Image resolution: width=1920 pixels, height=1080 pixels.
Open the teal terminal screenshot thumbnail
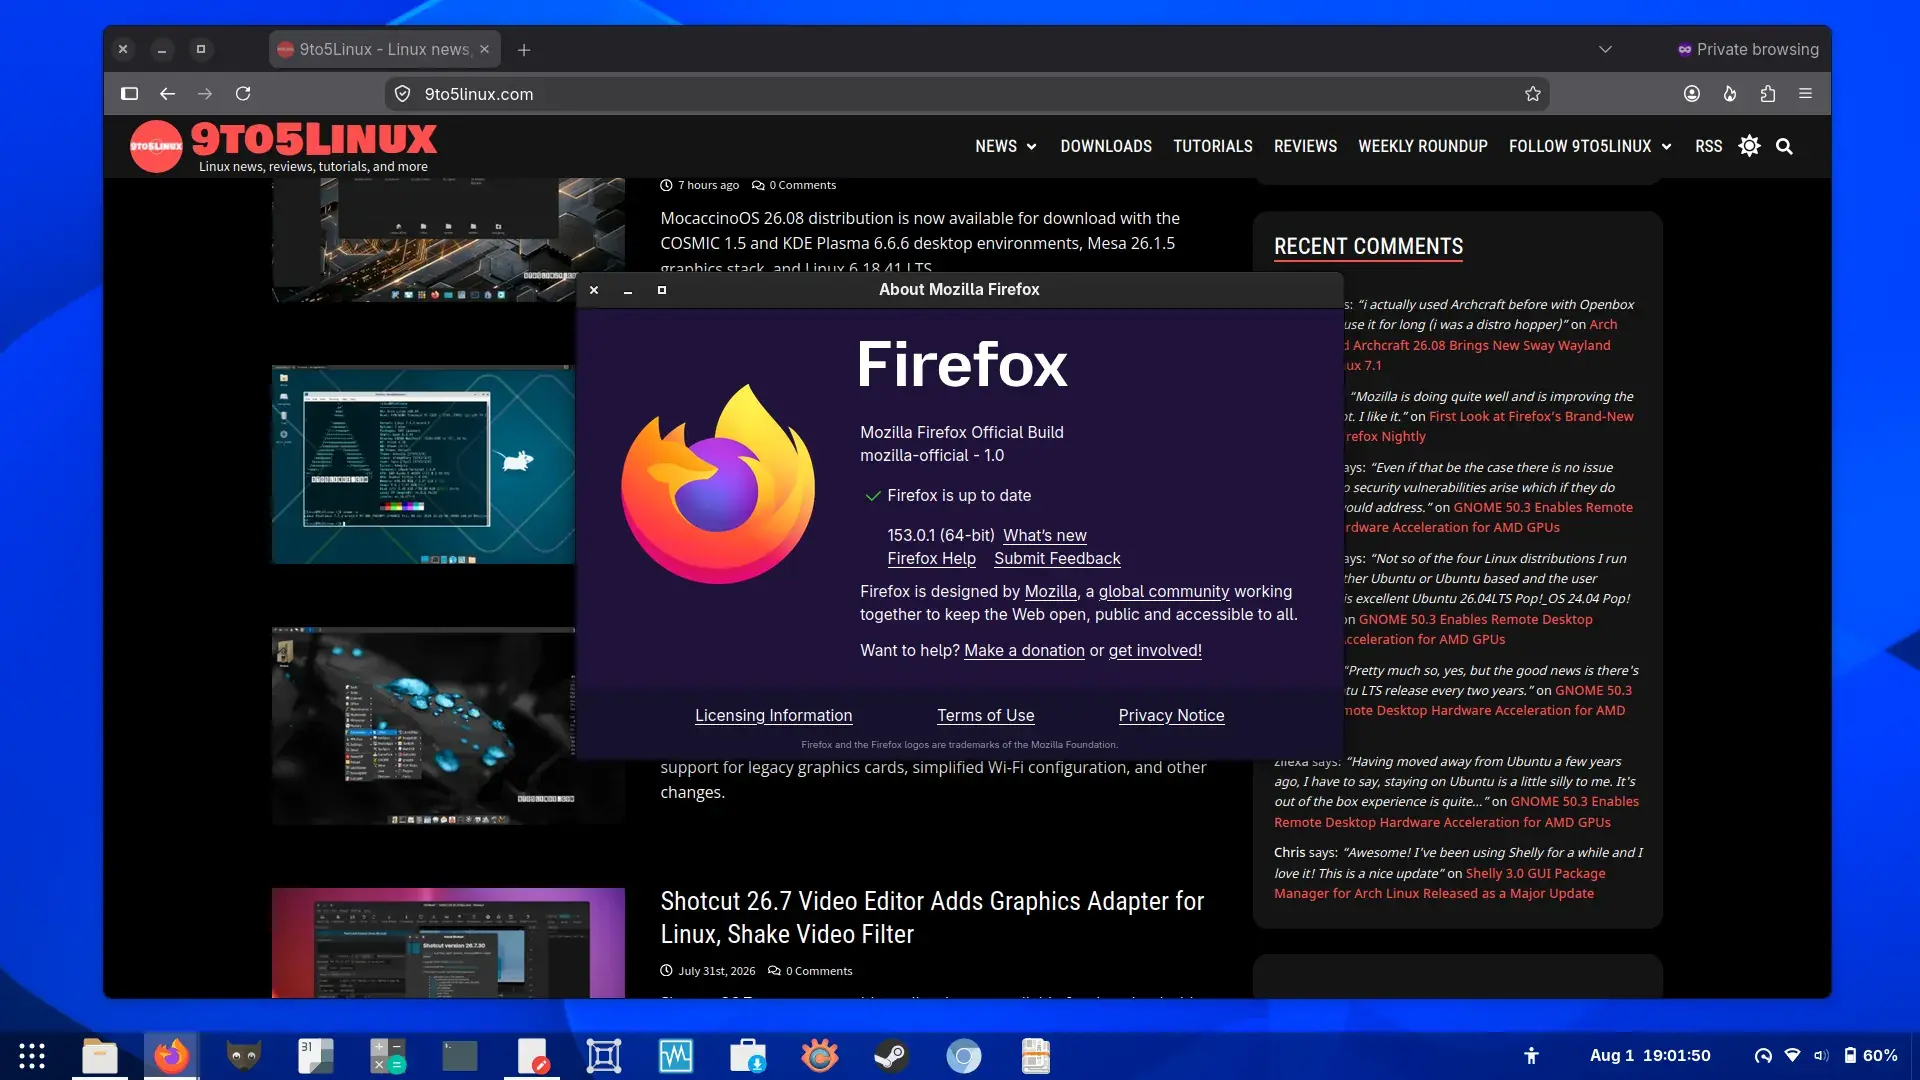[424, 464]
